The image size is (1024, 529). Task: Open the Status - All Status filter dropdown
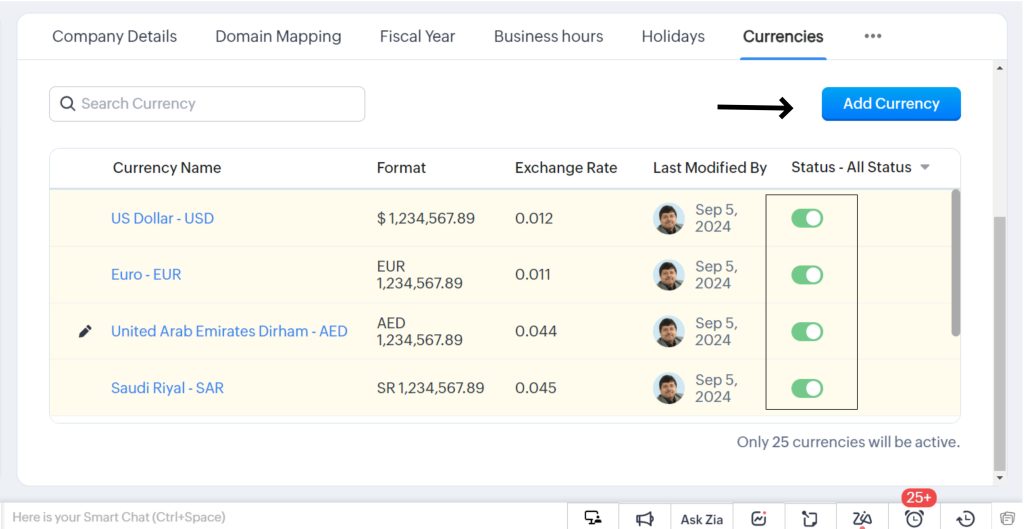(x=860, y=167)
